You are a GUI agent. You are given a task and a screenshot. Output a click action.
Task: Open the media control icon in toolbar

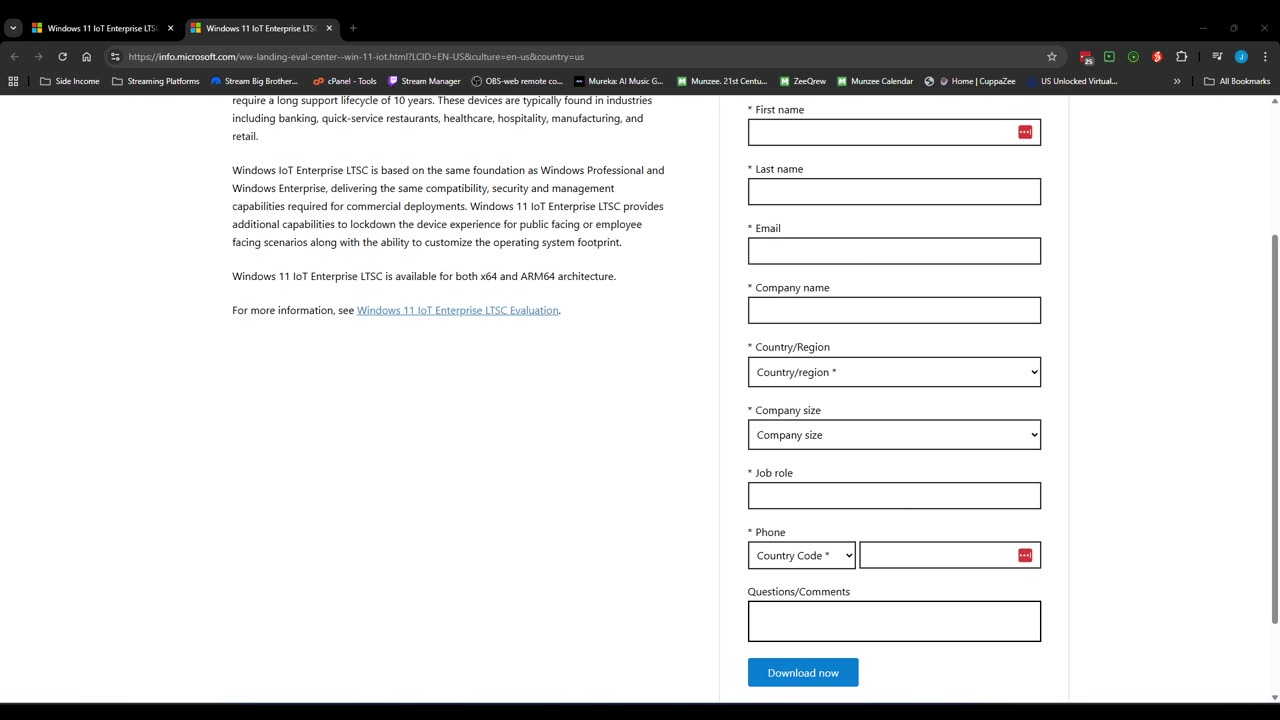[x=1217, y=57]
